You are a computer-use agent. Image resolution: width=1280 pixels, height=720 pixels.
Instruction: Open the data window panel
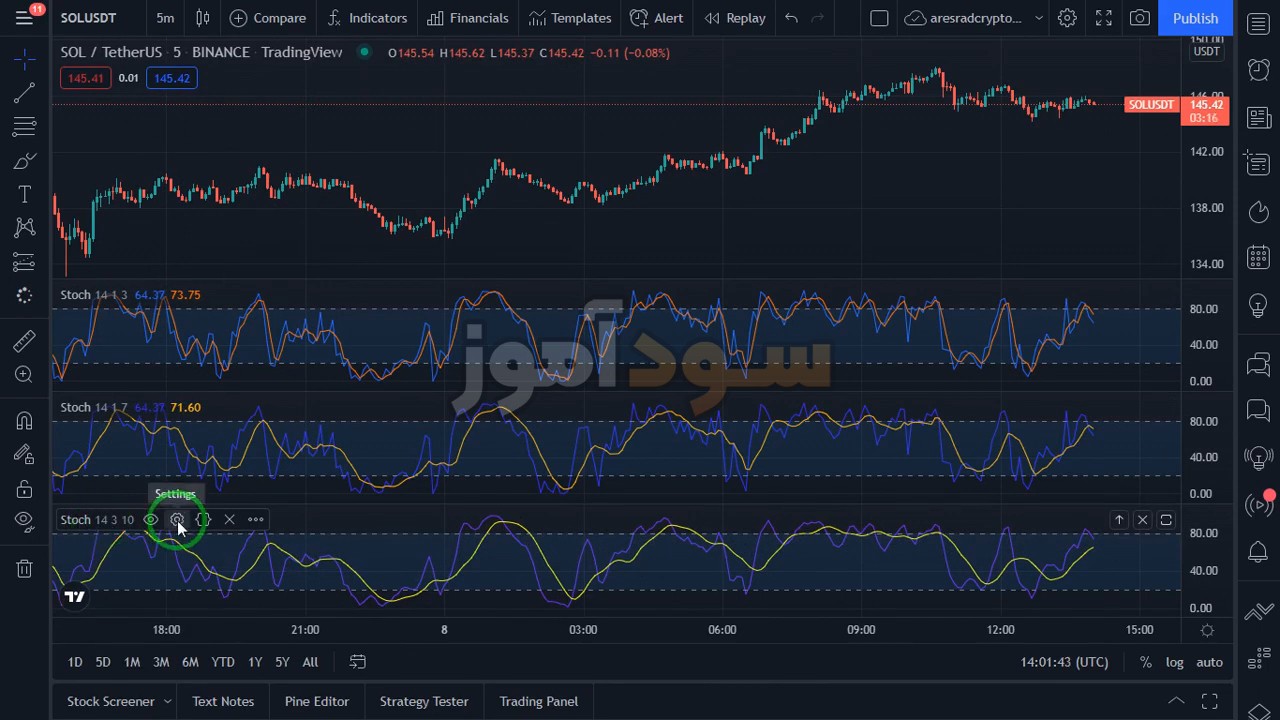1258,164
